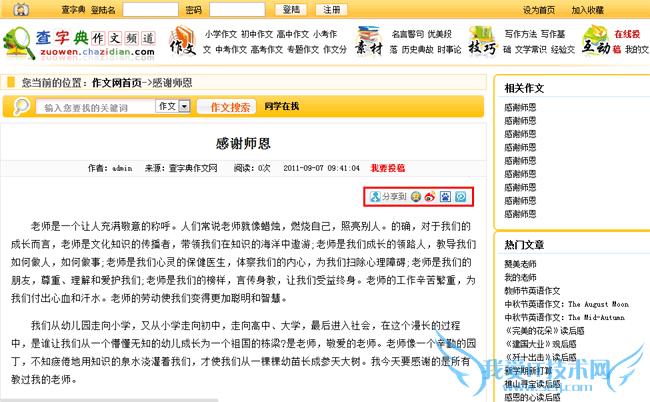Click the 来源: 查字典作文网 text
Screen dimensions: 650x402
click(x=181, y=168)
